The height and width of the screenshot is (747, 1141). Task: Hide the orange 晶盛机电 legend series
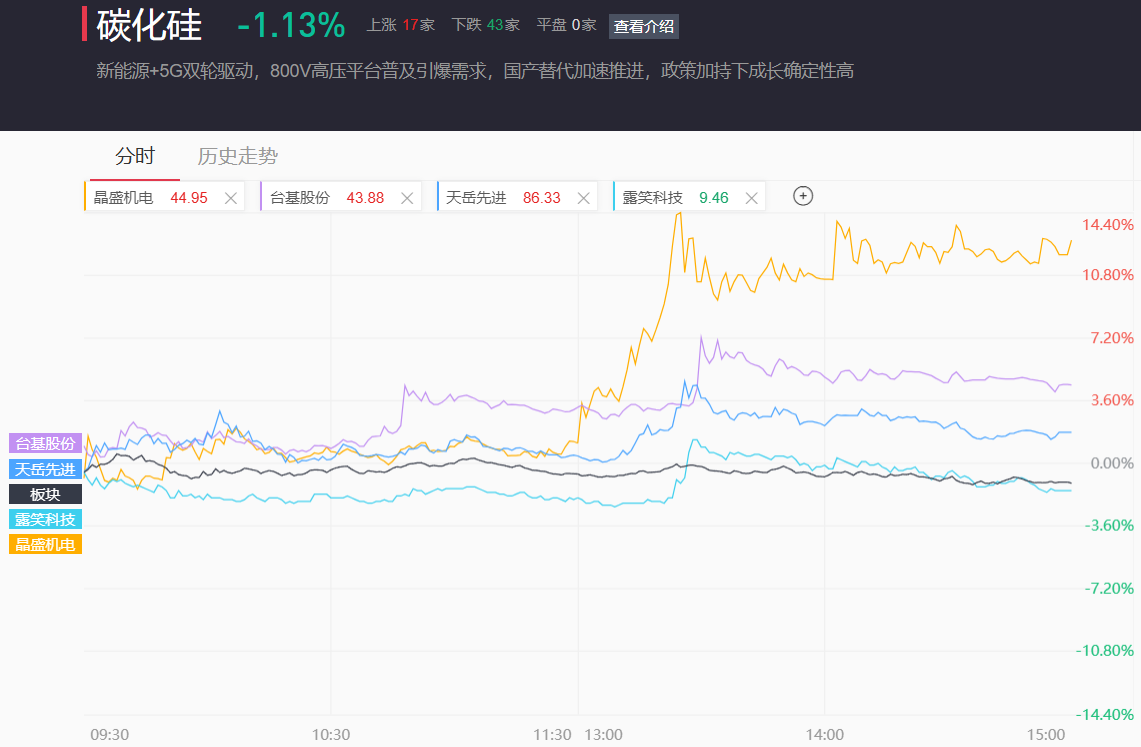[x=45, y=544]
